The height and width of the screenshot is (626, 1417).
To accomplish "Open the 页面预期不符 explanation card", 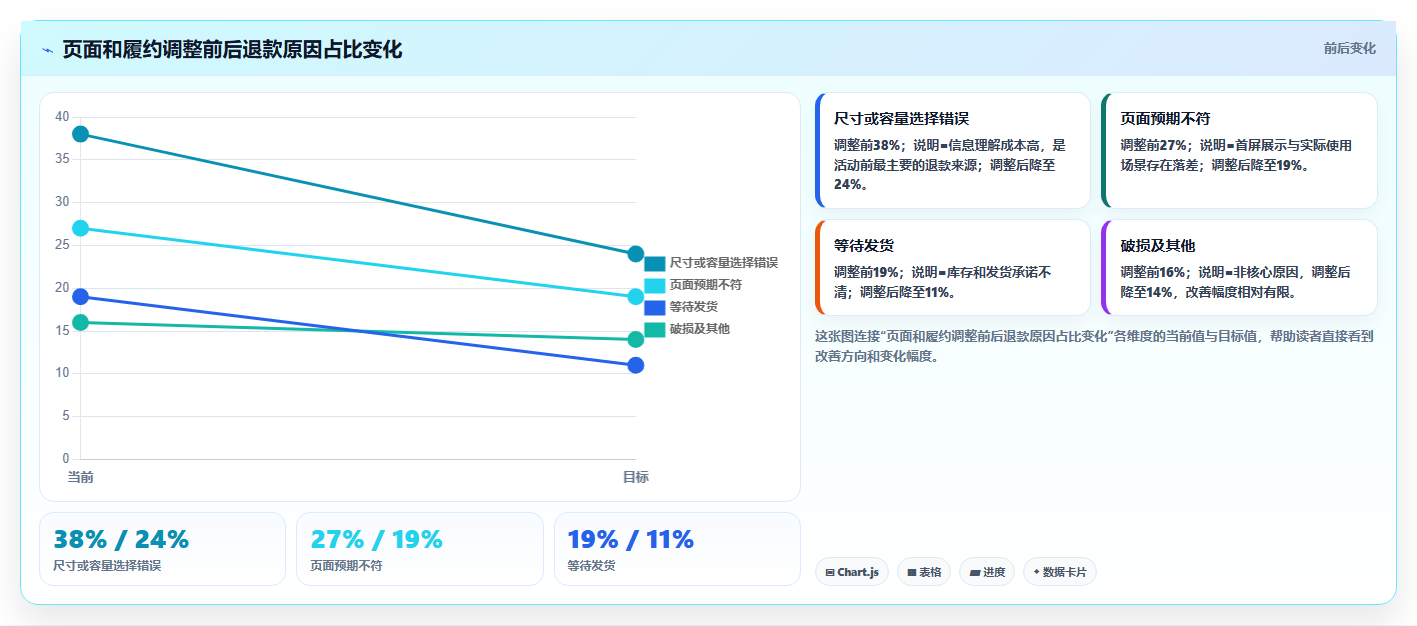I will pos(1239,150).
